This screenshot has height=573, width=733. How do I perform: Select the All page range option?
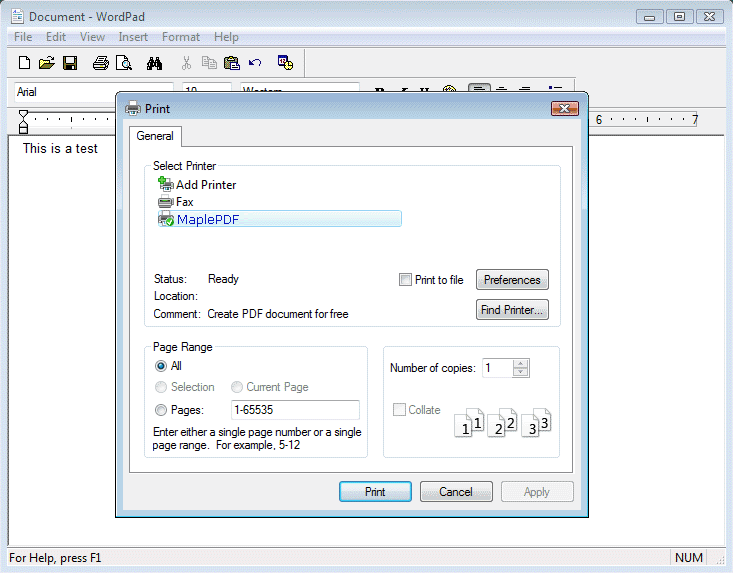161,366
